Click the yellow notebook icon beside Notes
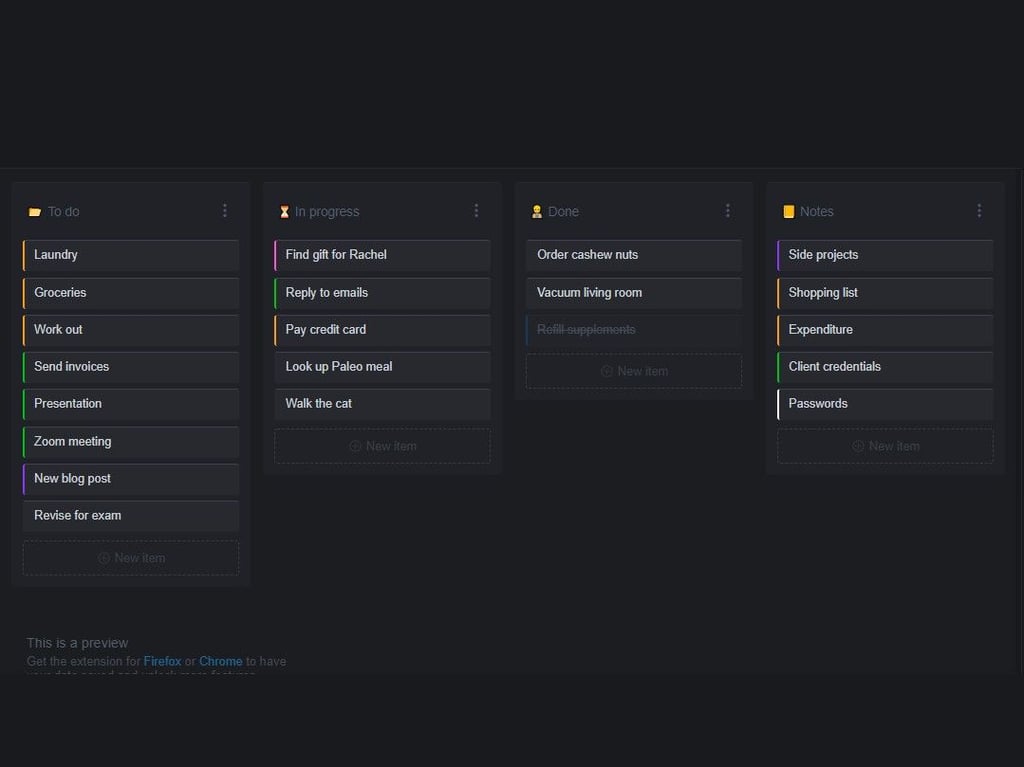Image resolution: width=1024 pixels, height=767 pixels. [788, 212]
